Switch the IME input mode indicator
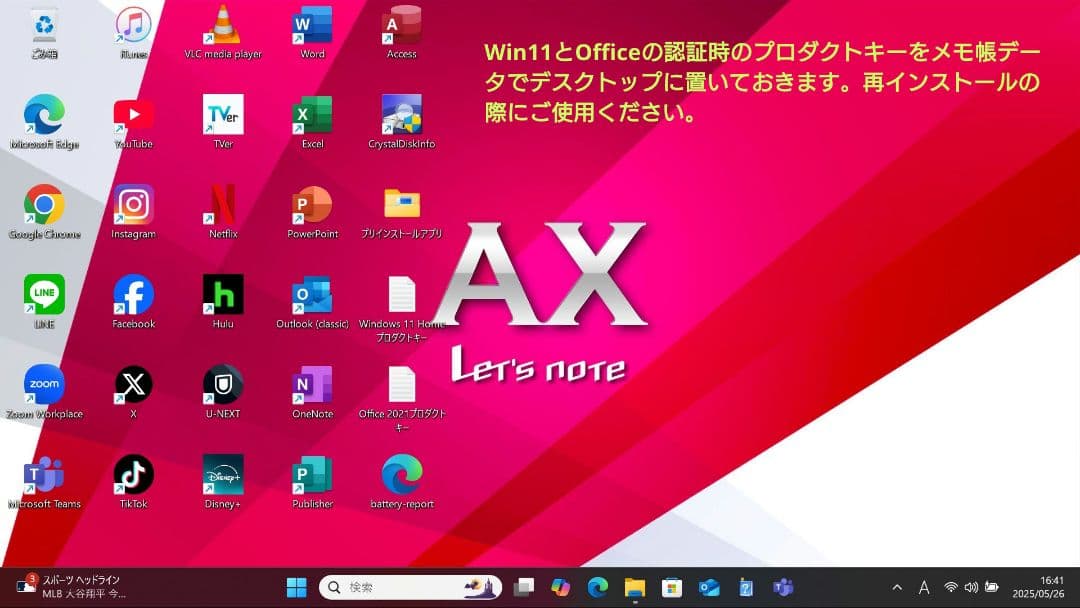This screenshot has height=608, width=1080. (x=925, y=588)
